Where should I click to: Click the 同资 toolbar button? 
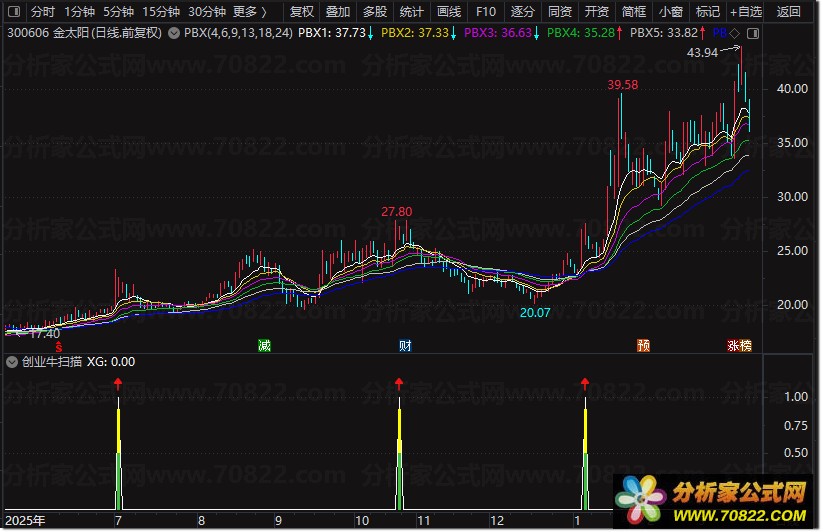(x=560, y=12)
